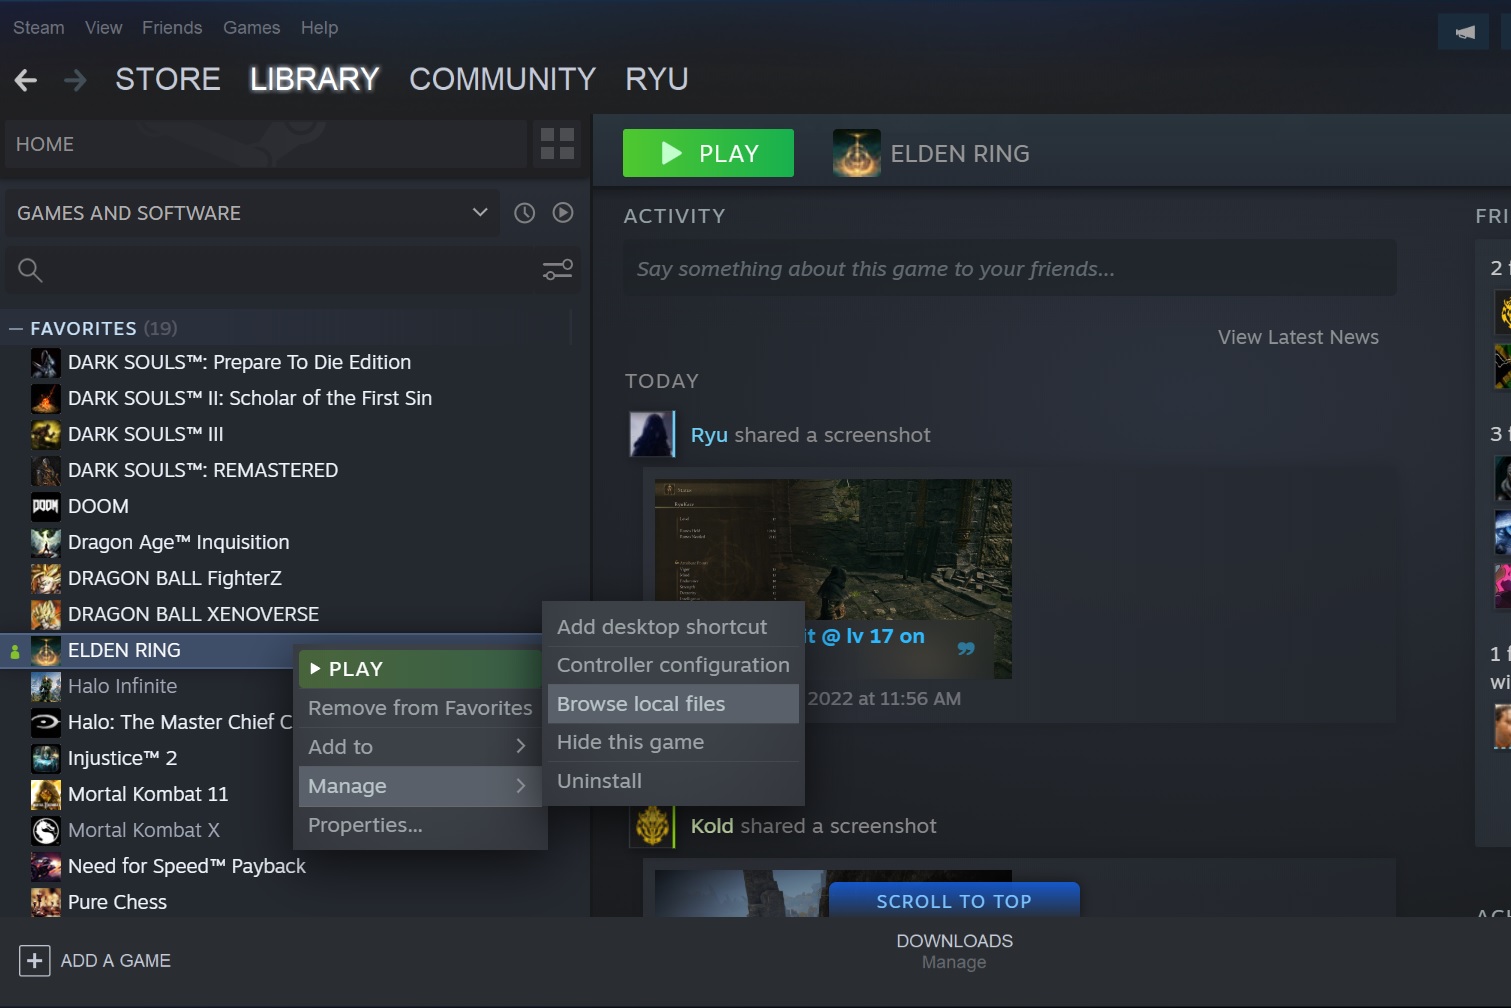Click Dark Souls Remastered game icon
Viewport: 1511px width, 1008px height.
click(46, 470)
